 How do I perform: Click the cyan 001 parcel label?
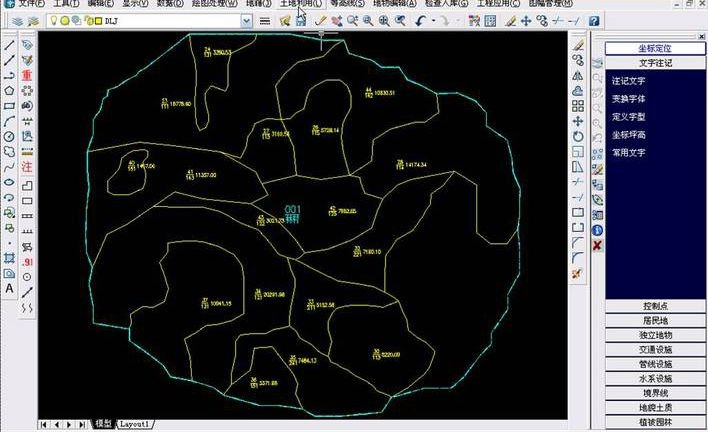click(293, 209)
